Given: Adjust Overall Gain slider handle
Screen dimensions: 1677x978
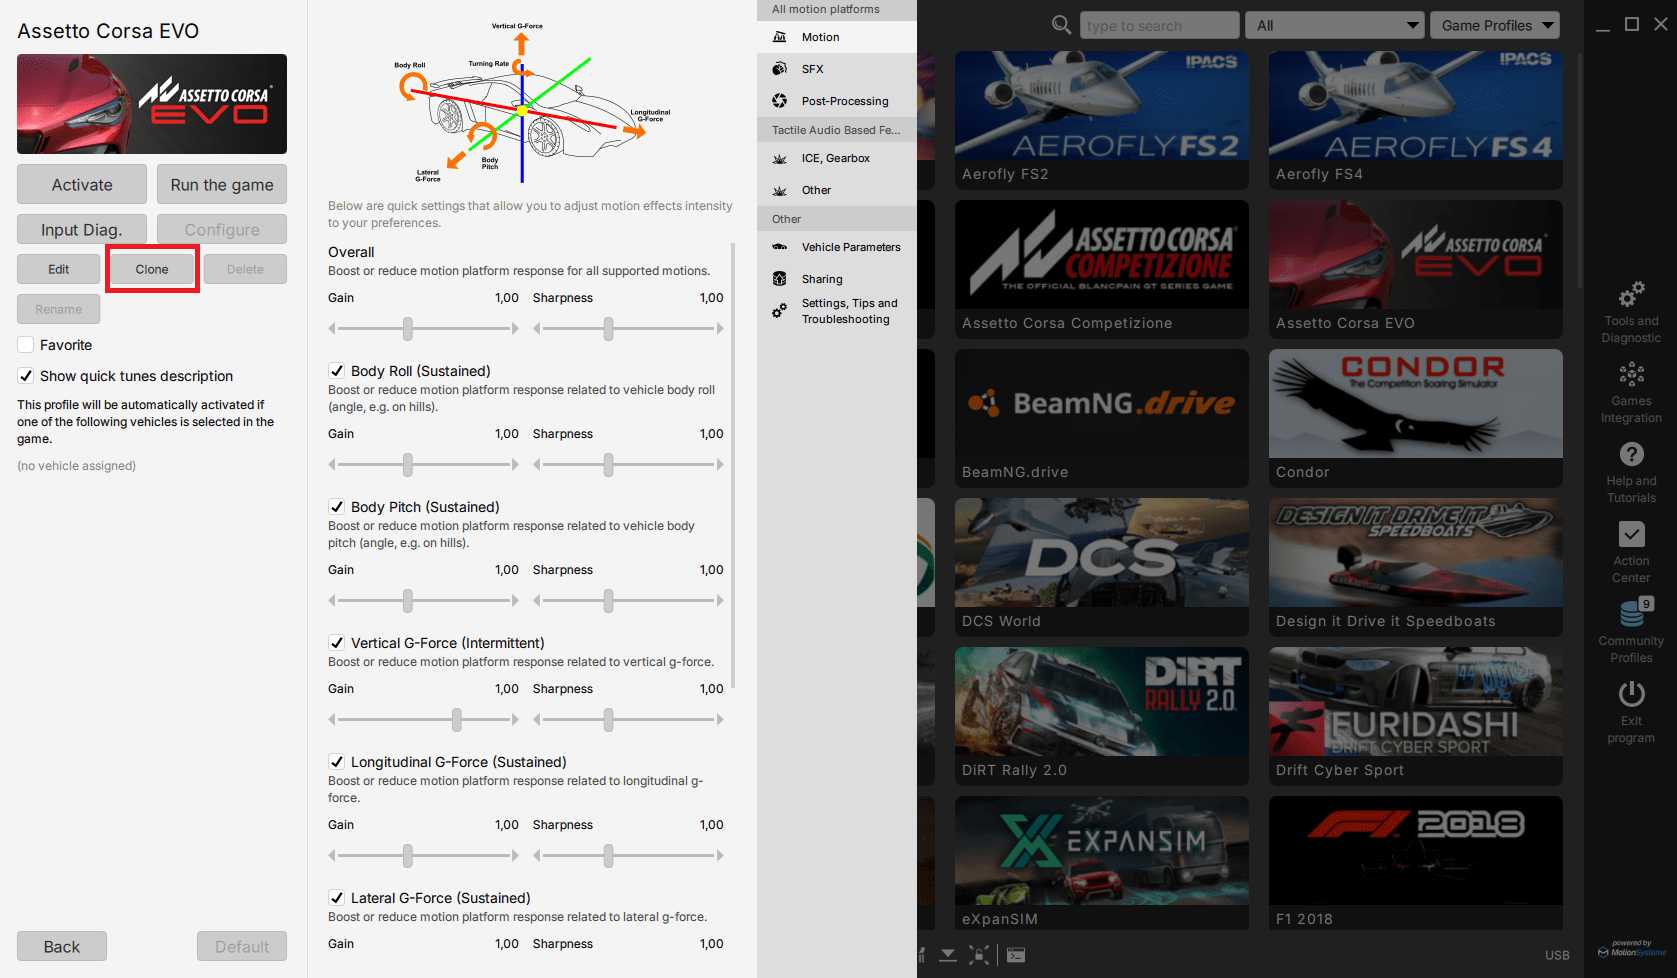Looking at the screenshot, I should click(408, 328).
